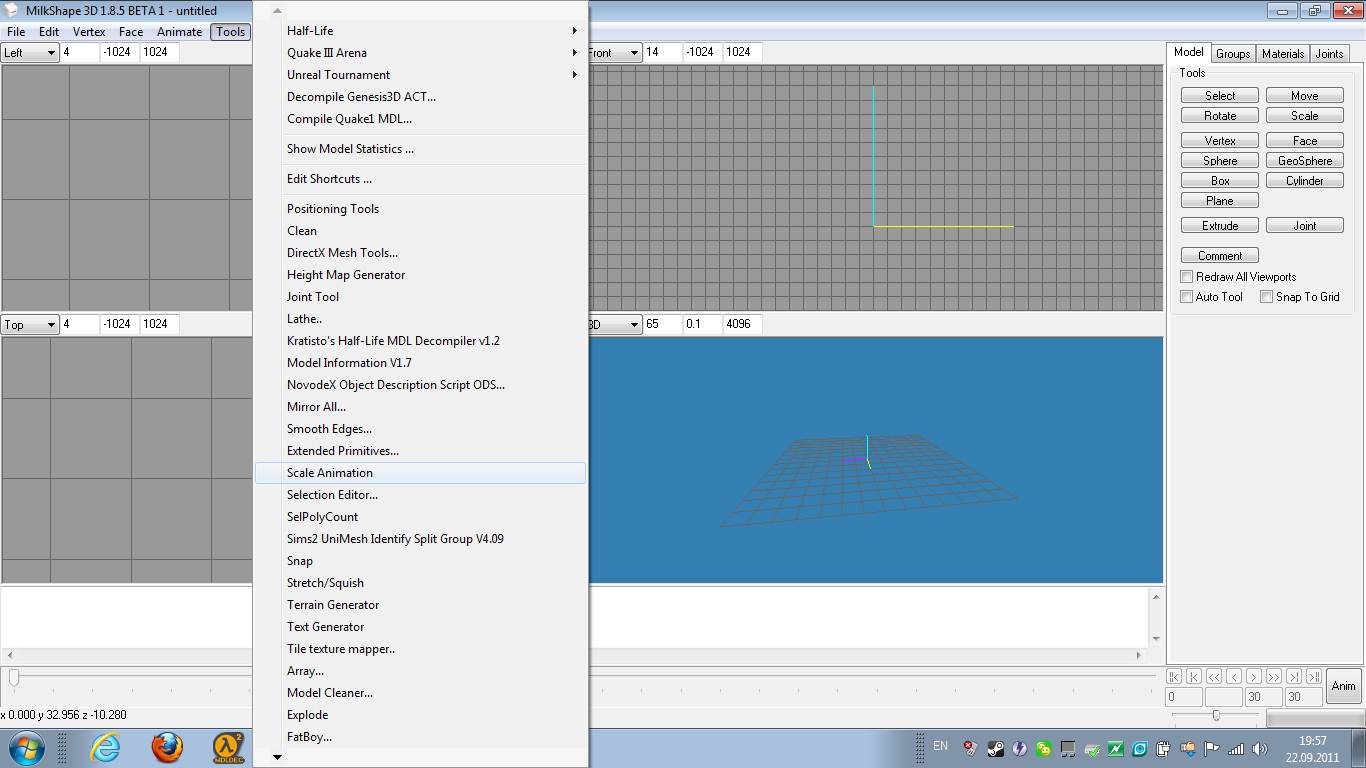Go to next keyframe button

[1294, 677]
